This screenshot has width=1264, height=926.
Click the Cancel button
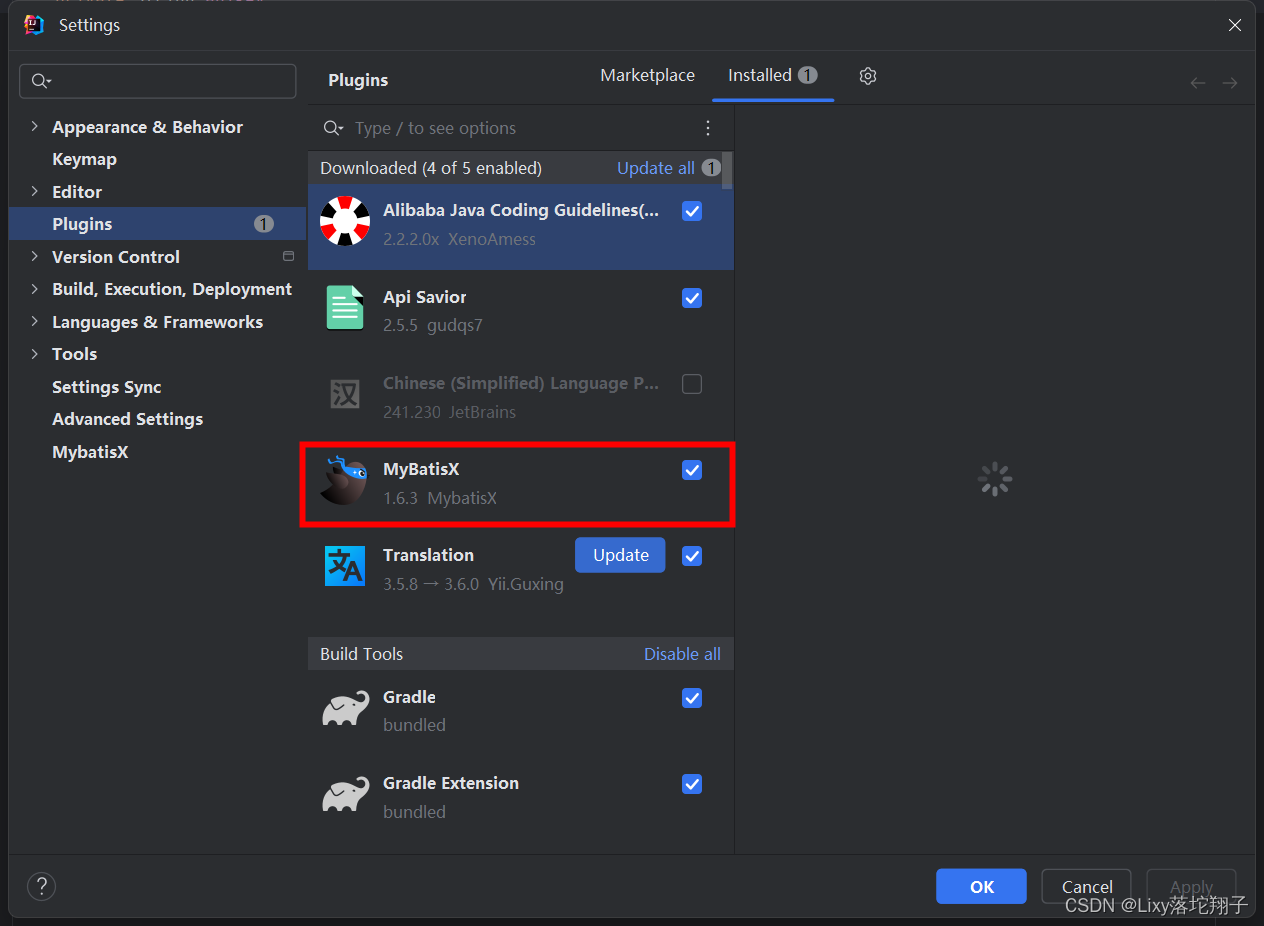(1087, 887)
